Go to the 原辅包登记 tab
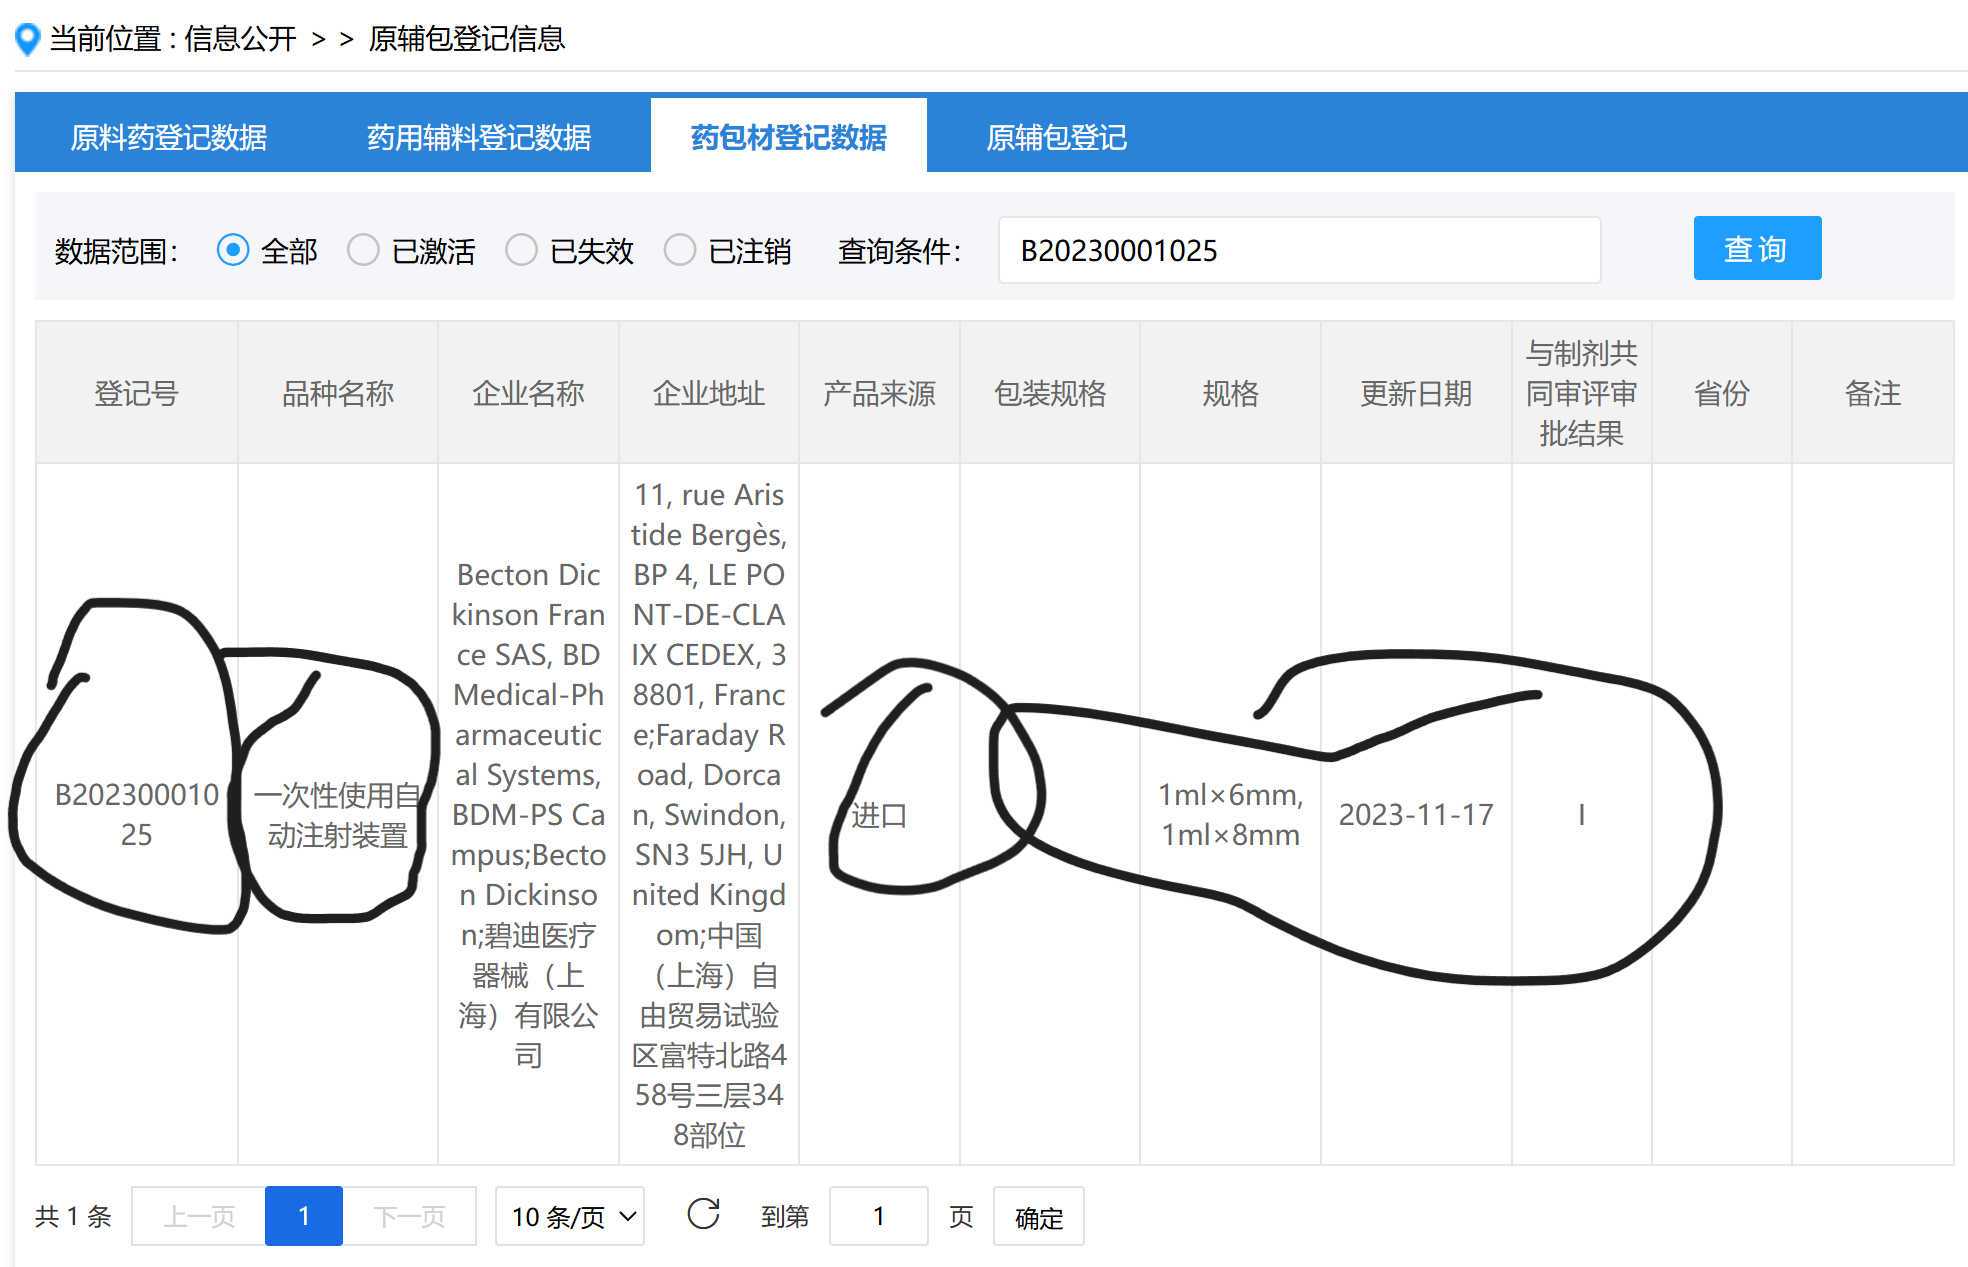Viewport: 1968px width, 1267px height. [1056, 137]
